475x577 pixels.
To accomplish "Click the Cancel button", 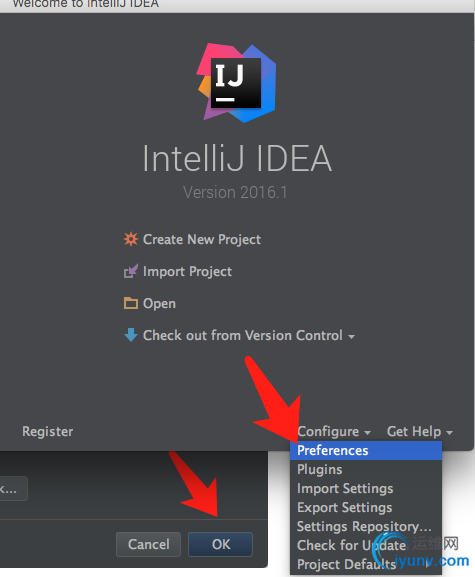I will [148, 544].
